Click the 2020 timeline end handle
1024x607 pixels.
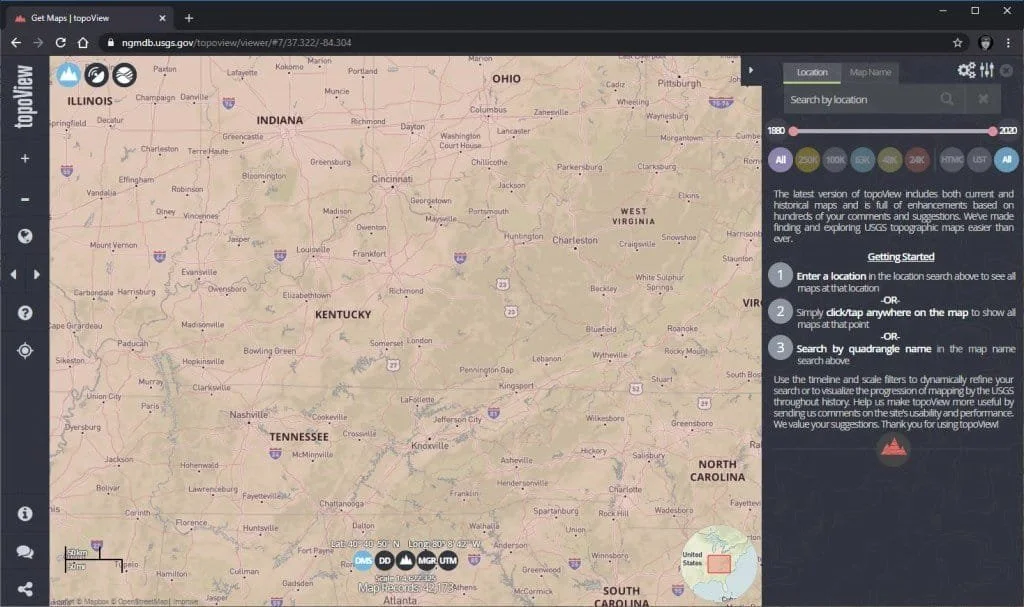993,131
